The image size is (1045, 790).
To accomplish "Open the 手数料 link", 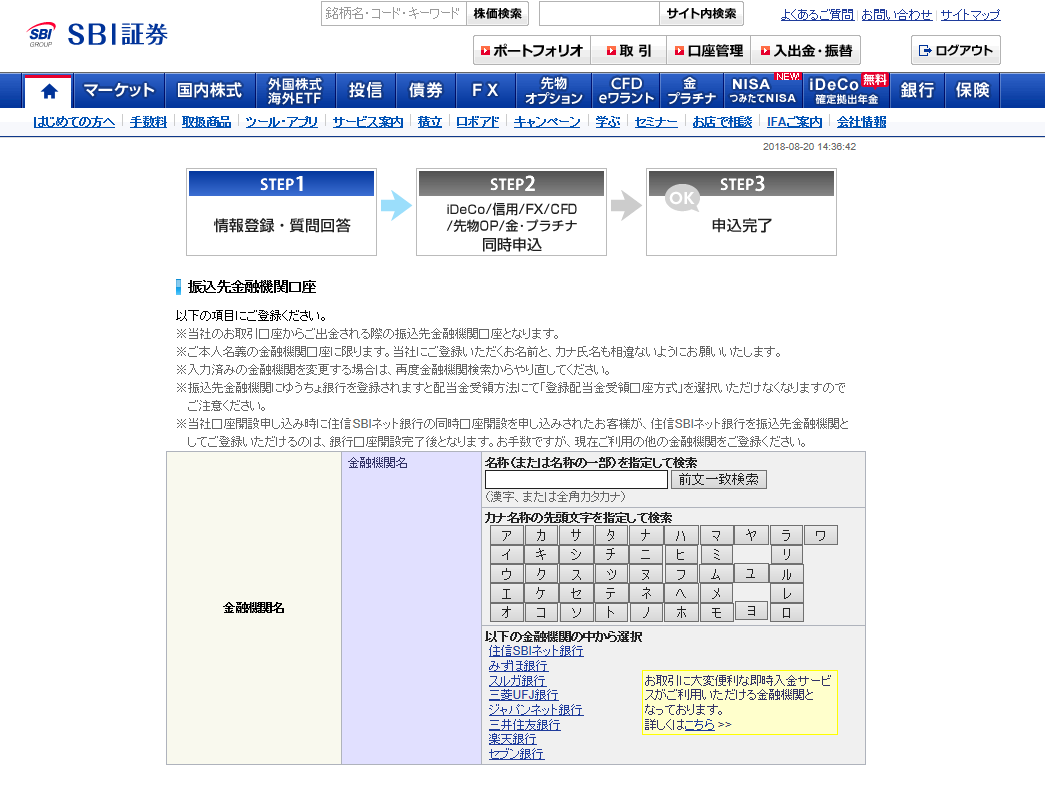I will [148, 122].
